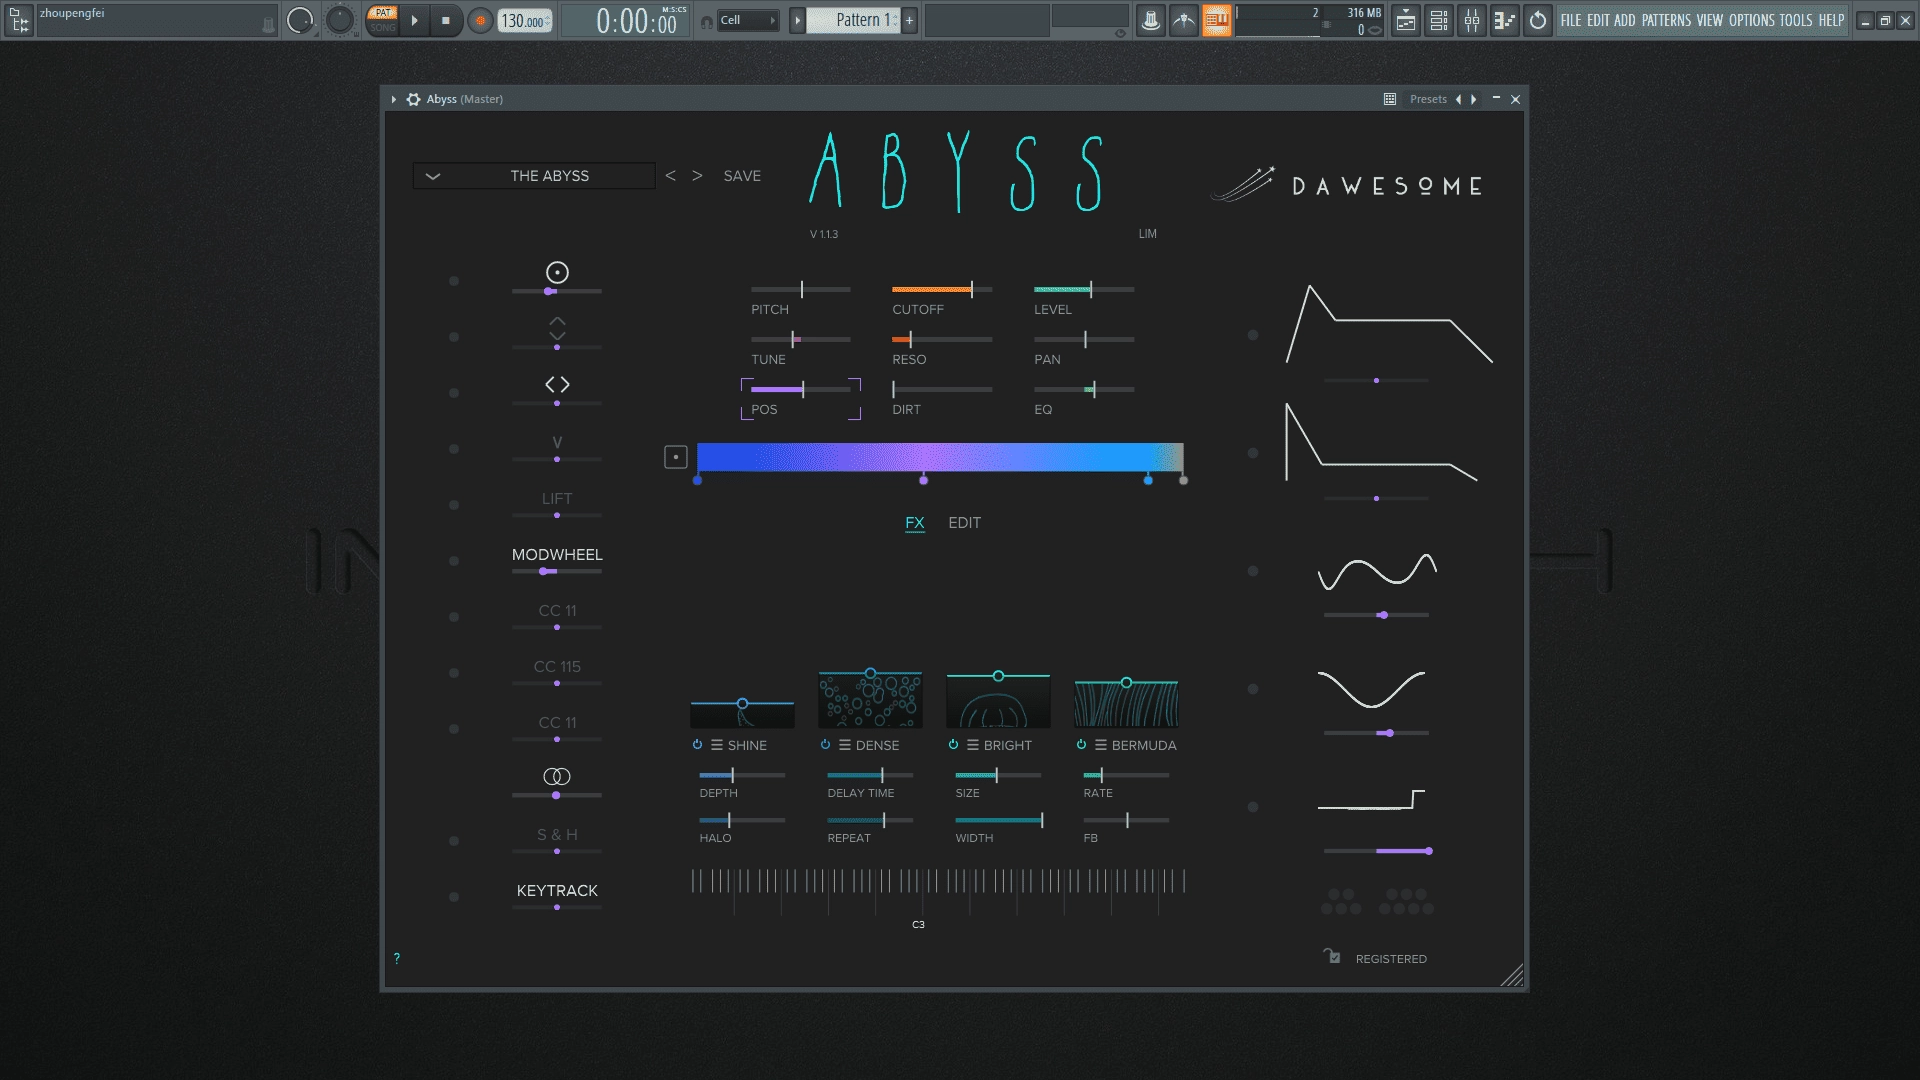Open the PATTERNS menu
This screenshot has width=1920, height=1080.
coord(1666,20)
